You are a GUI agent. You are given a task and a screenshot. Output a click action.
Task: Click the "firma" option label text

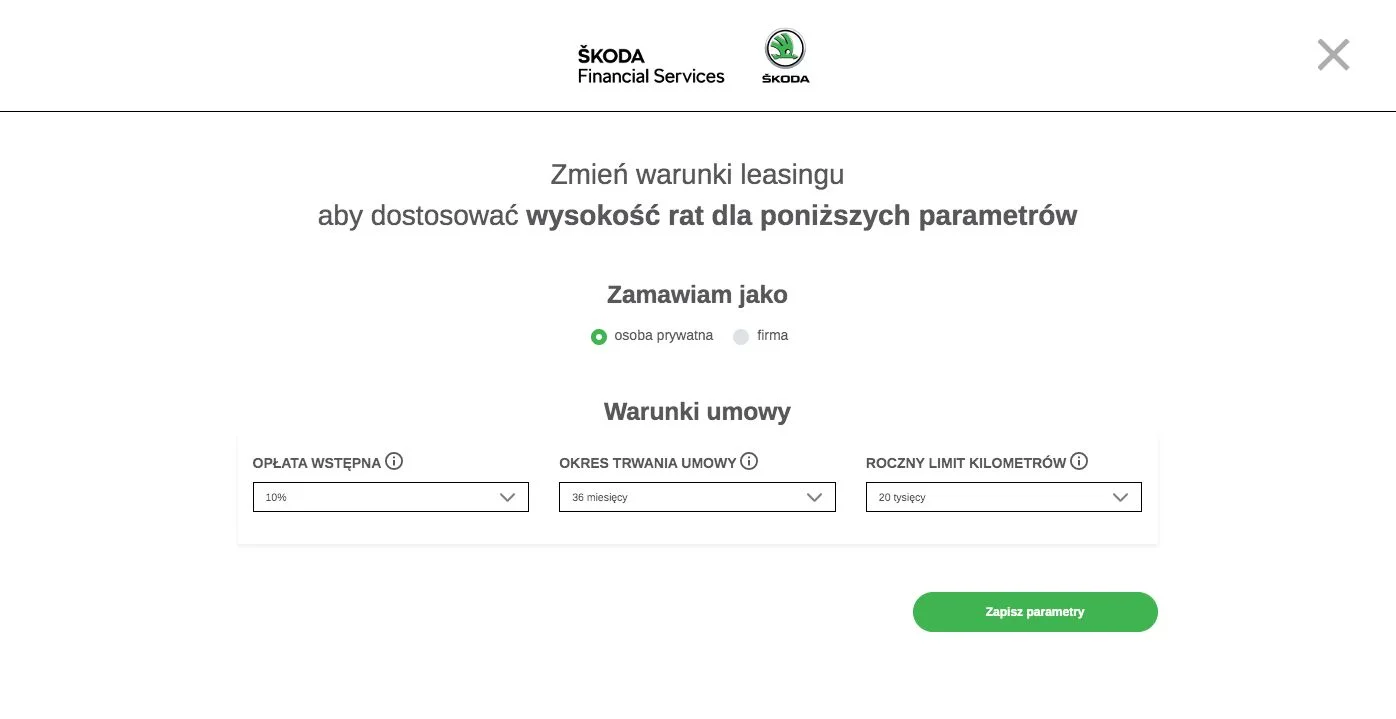coord(773,335)
